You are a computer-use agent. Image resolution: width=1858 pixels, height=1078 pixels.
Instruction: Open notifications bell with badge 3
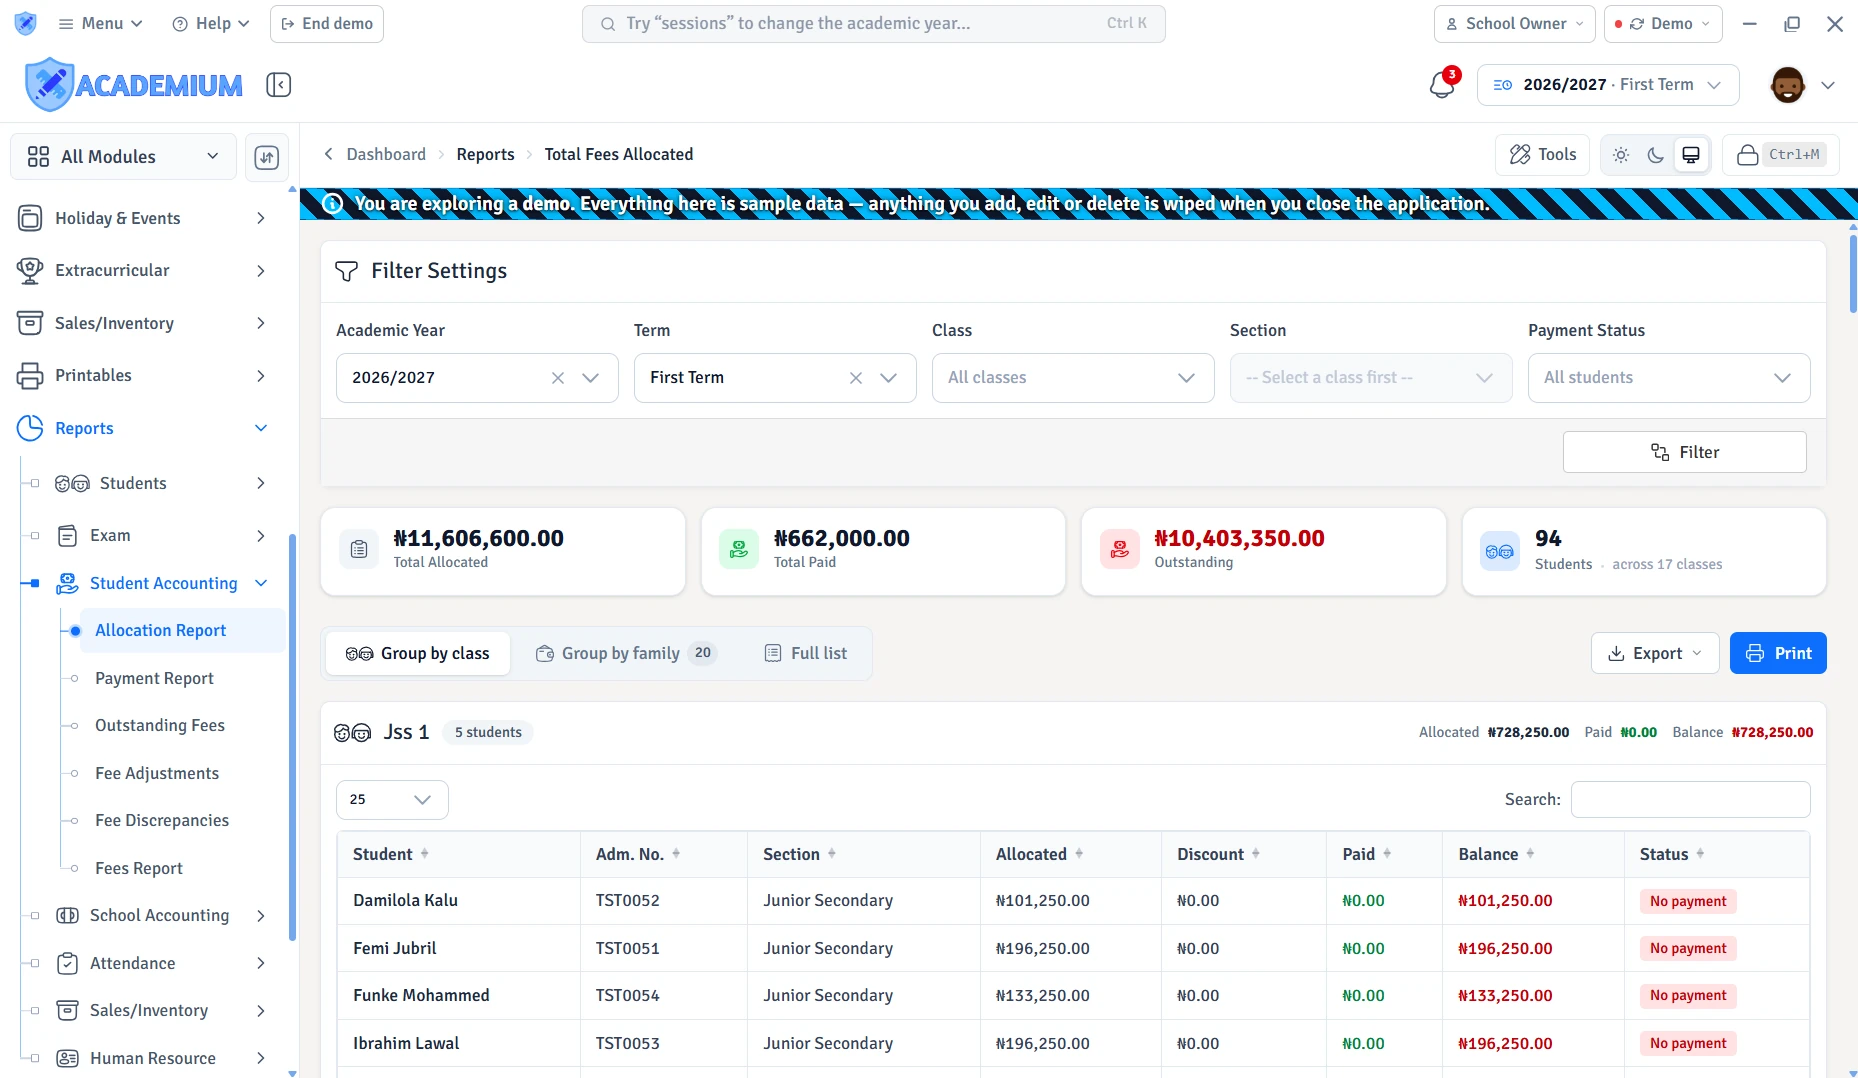[1442, 84]
